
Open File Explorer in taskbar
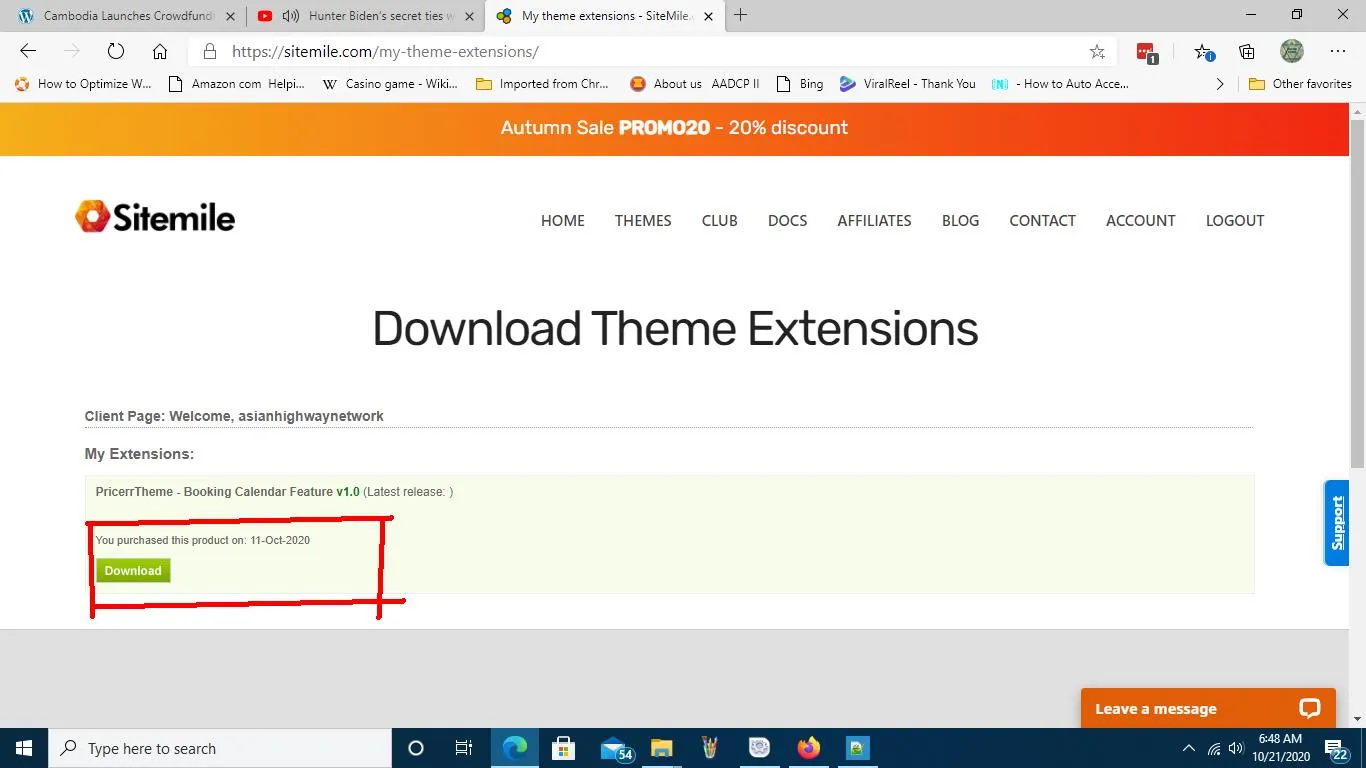click(661, 748)
